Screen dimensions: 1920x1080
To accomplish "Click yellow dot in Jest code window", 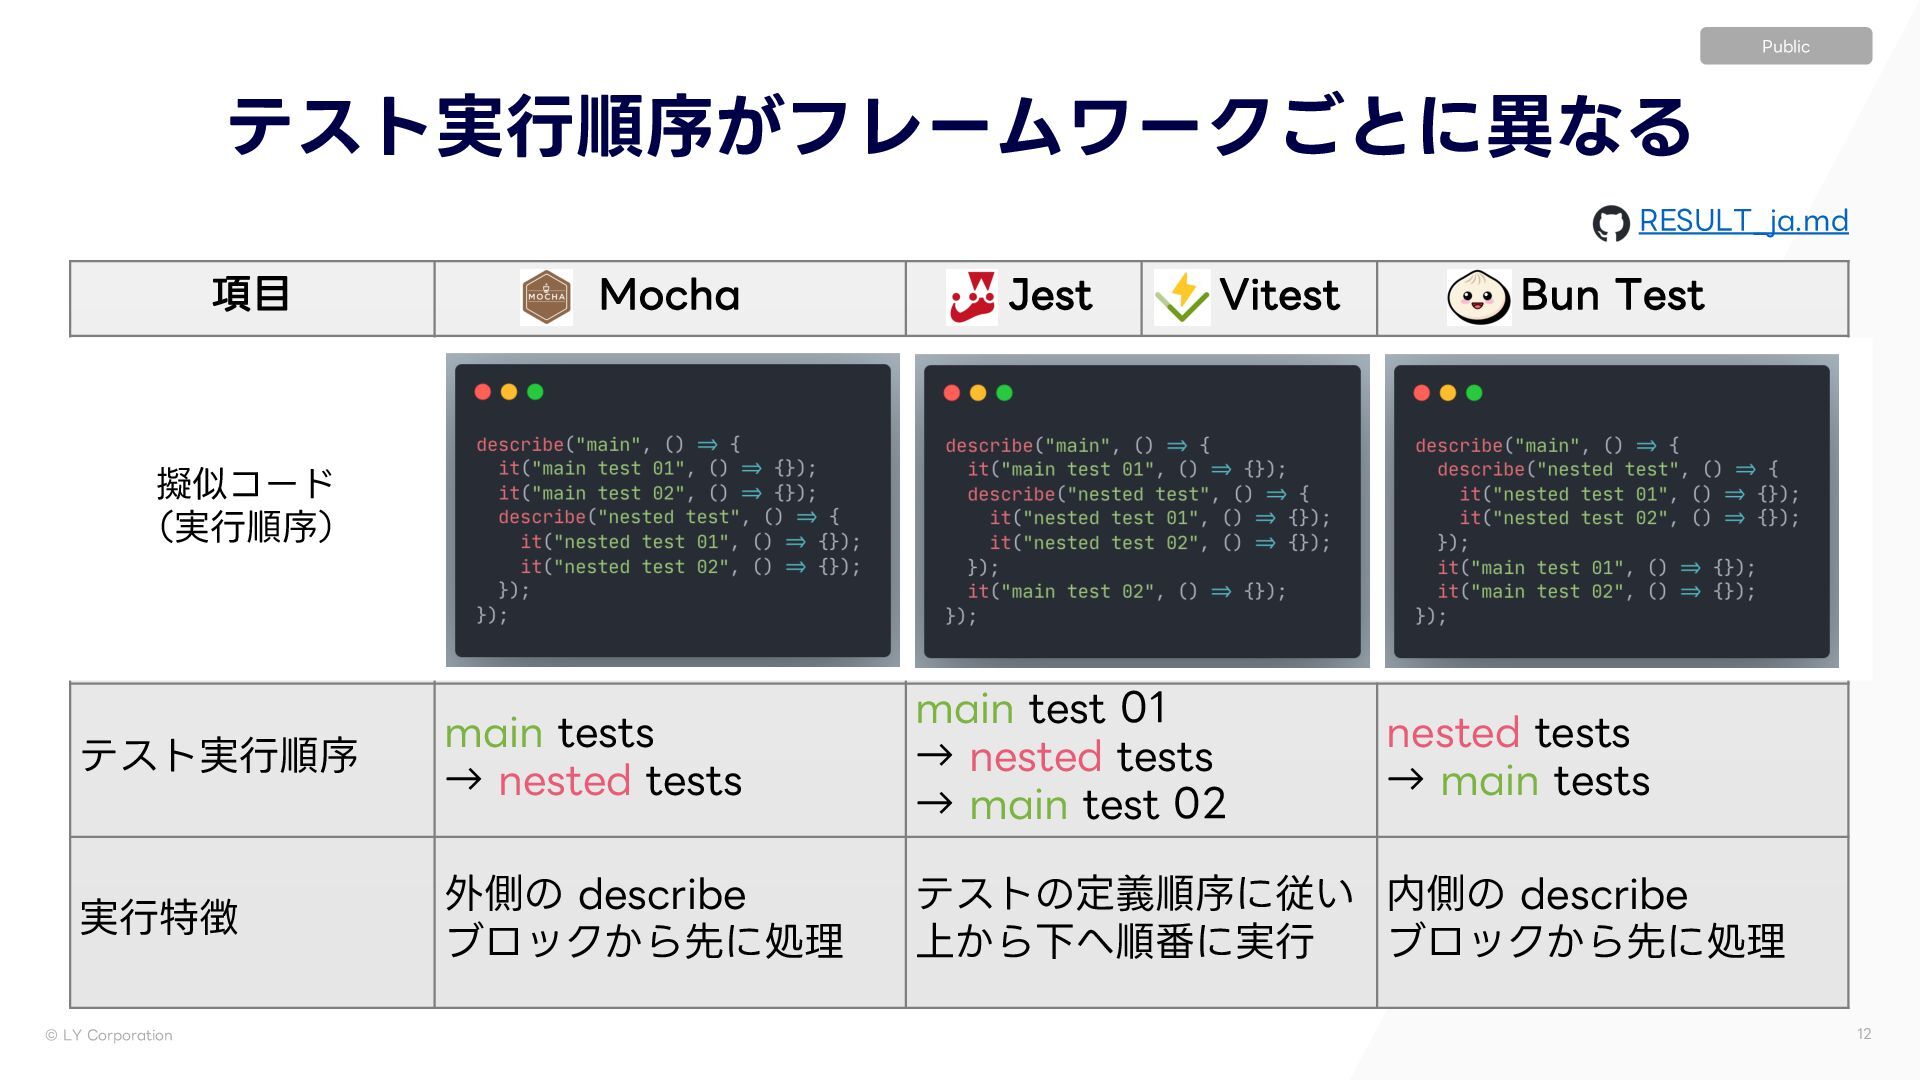I will 978,393.
